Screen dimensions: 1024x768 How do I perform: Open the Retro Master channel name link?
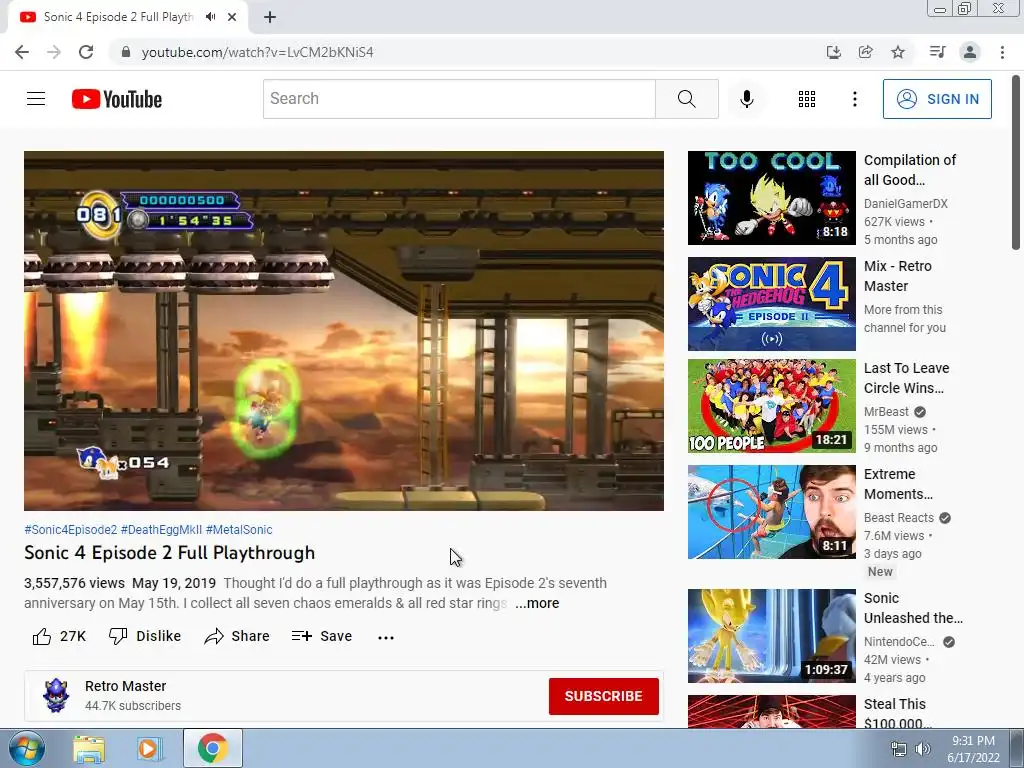point(125,686)
